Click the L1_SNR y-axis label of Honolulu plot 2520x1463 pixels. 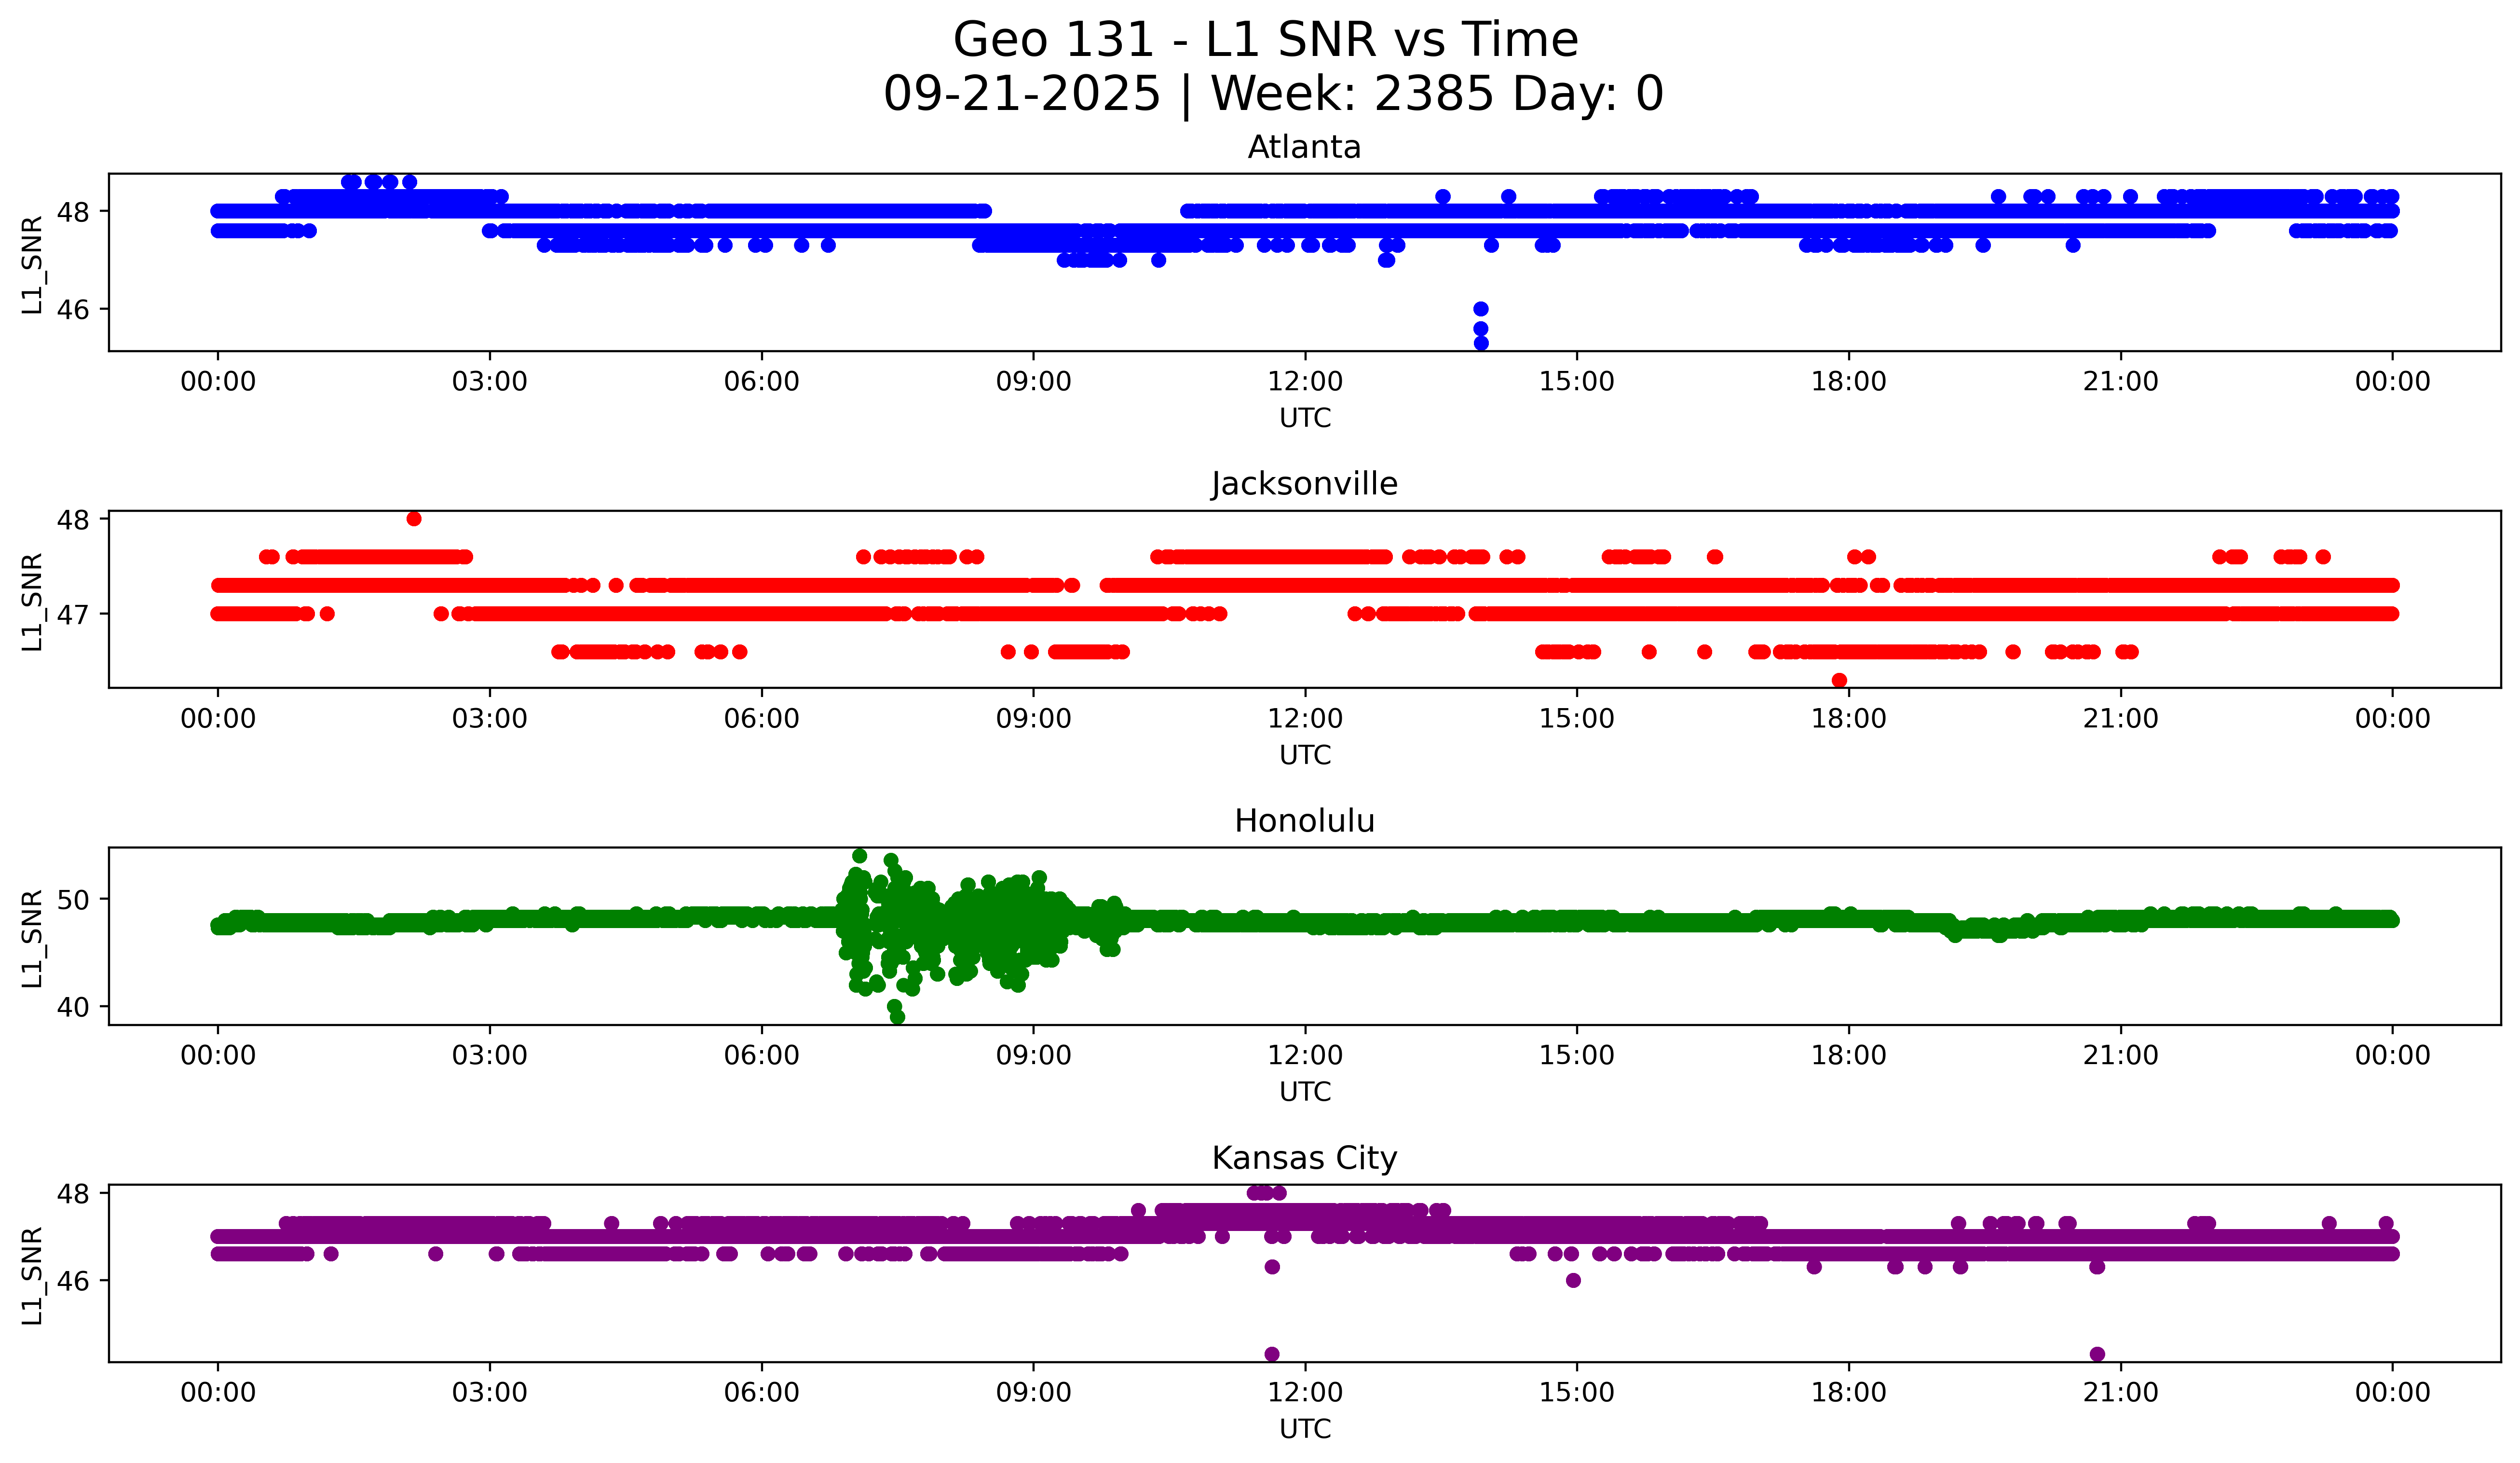[32, 937]
